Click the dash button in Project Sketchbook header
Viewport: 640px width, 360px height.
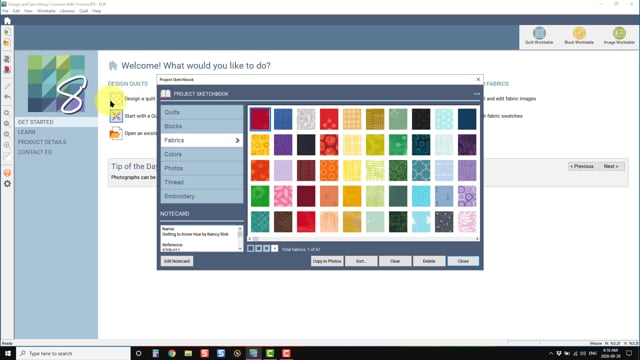(476, 94)
